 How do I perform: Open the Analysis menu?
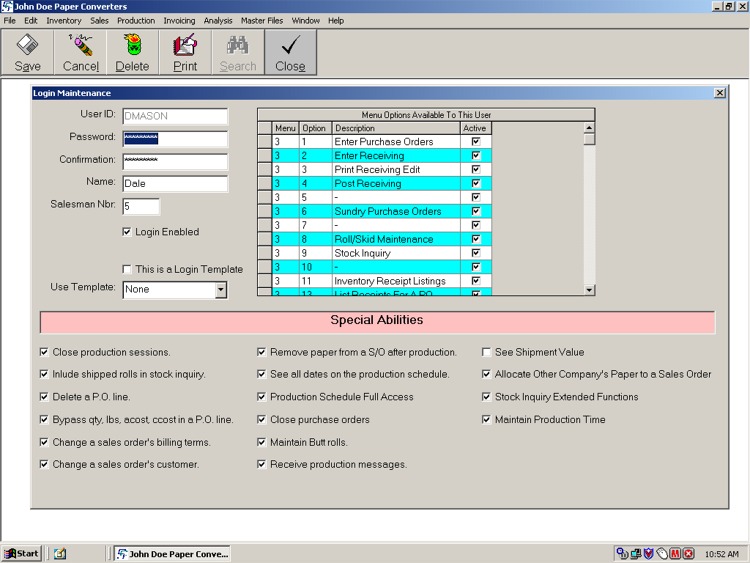218,21
